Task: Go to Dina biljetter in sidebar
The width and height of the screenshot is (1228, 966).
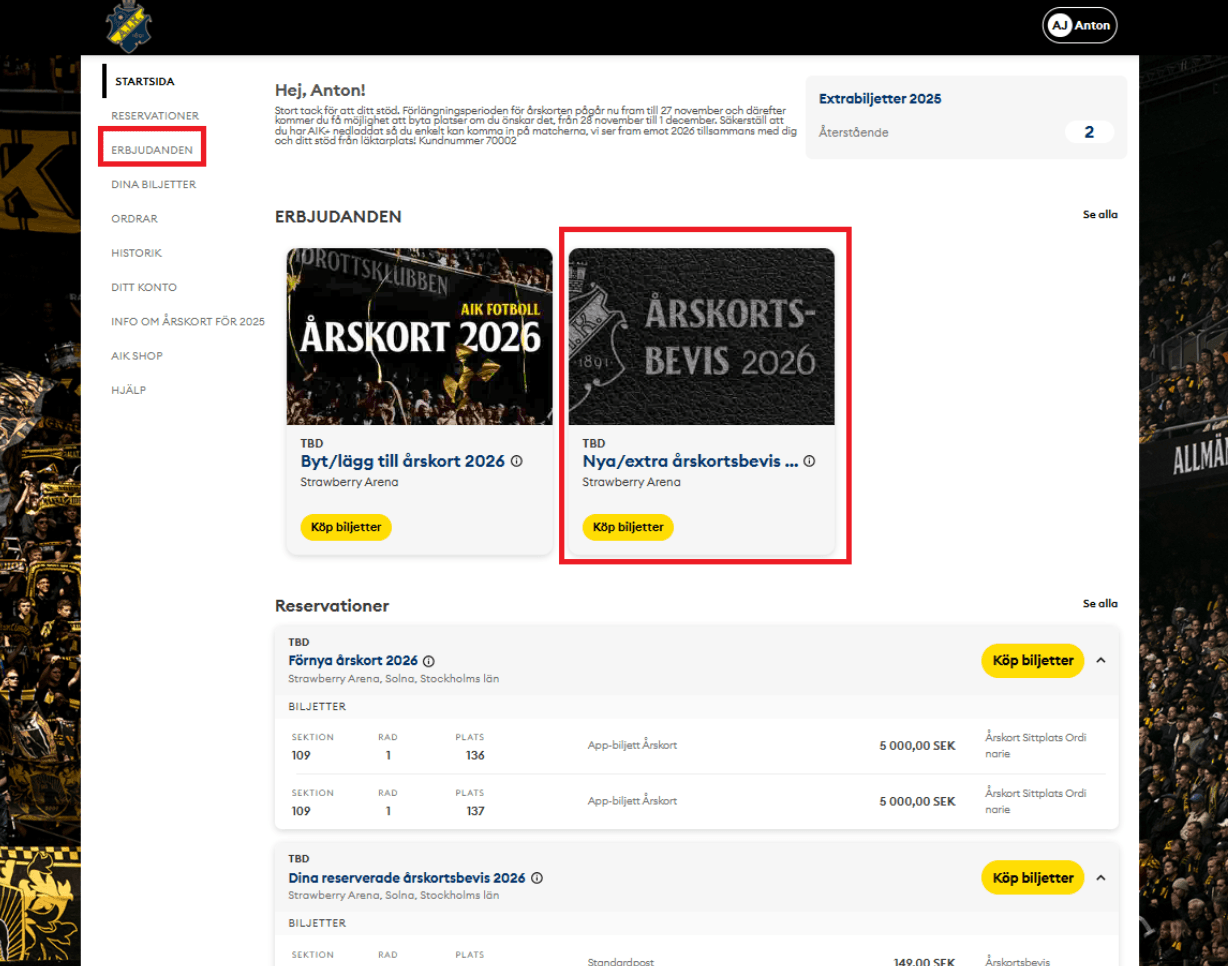Action: tap(153, 184)
